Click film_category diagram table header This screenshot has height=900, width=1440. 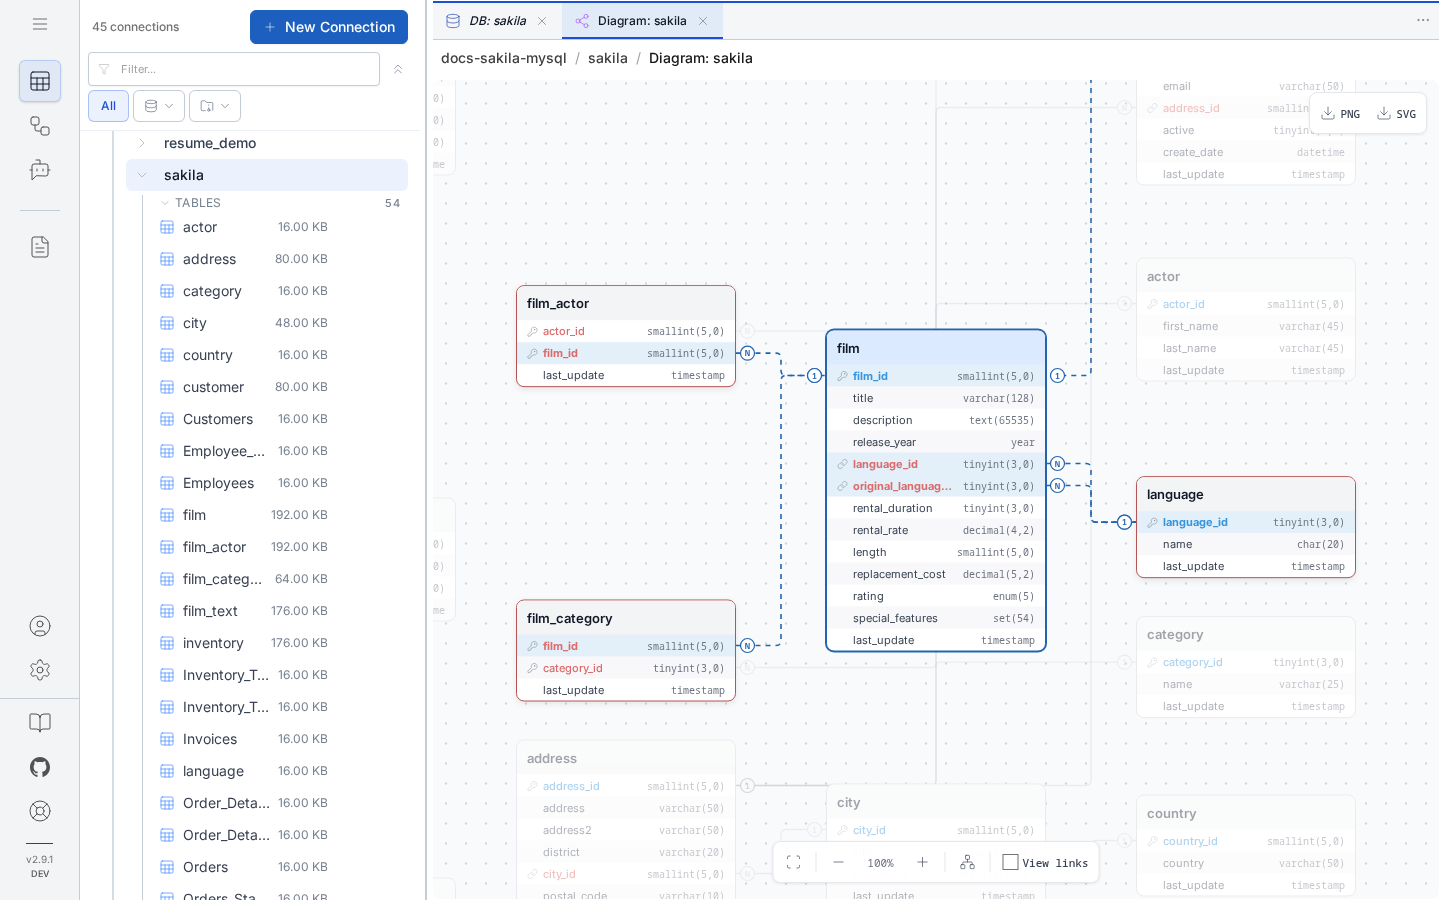coord(626,618)
